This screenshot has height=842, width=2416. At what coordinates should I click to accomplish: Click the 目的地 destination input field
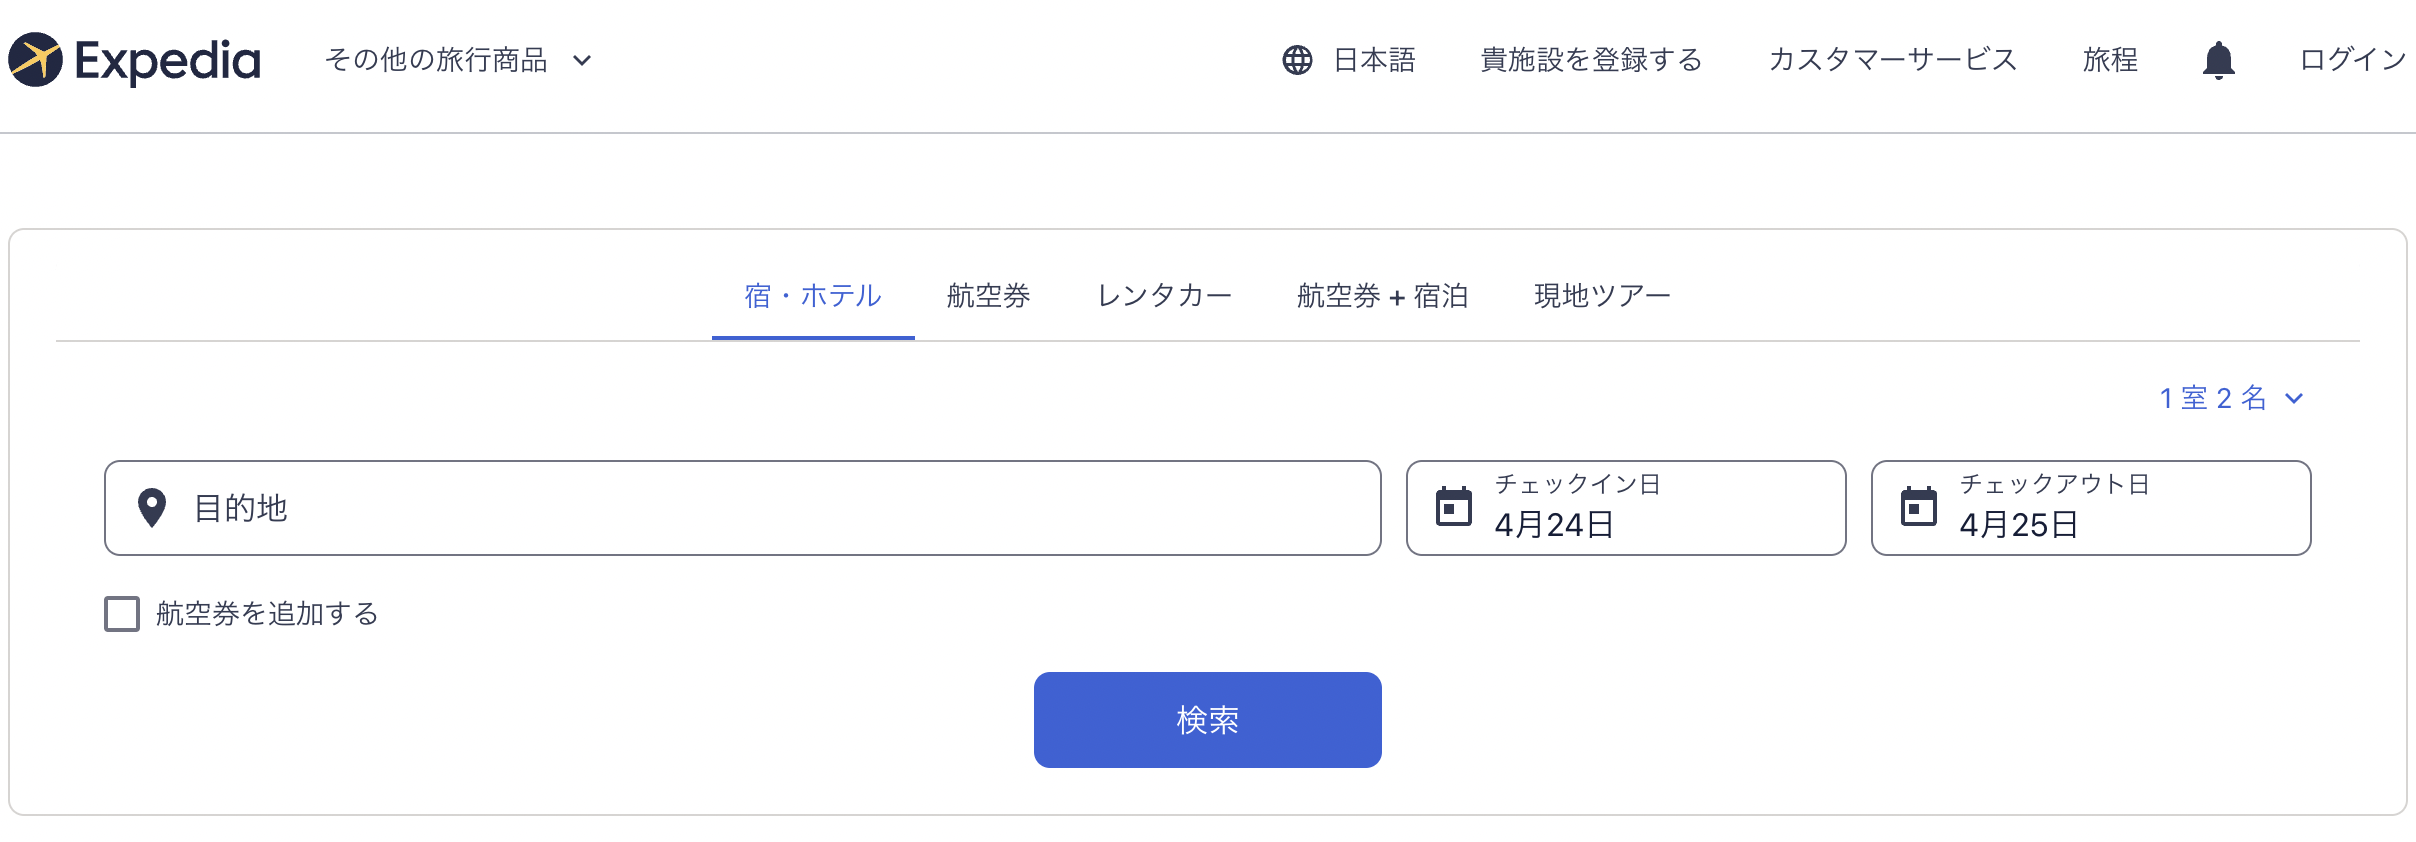743,508
